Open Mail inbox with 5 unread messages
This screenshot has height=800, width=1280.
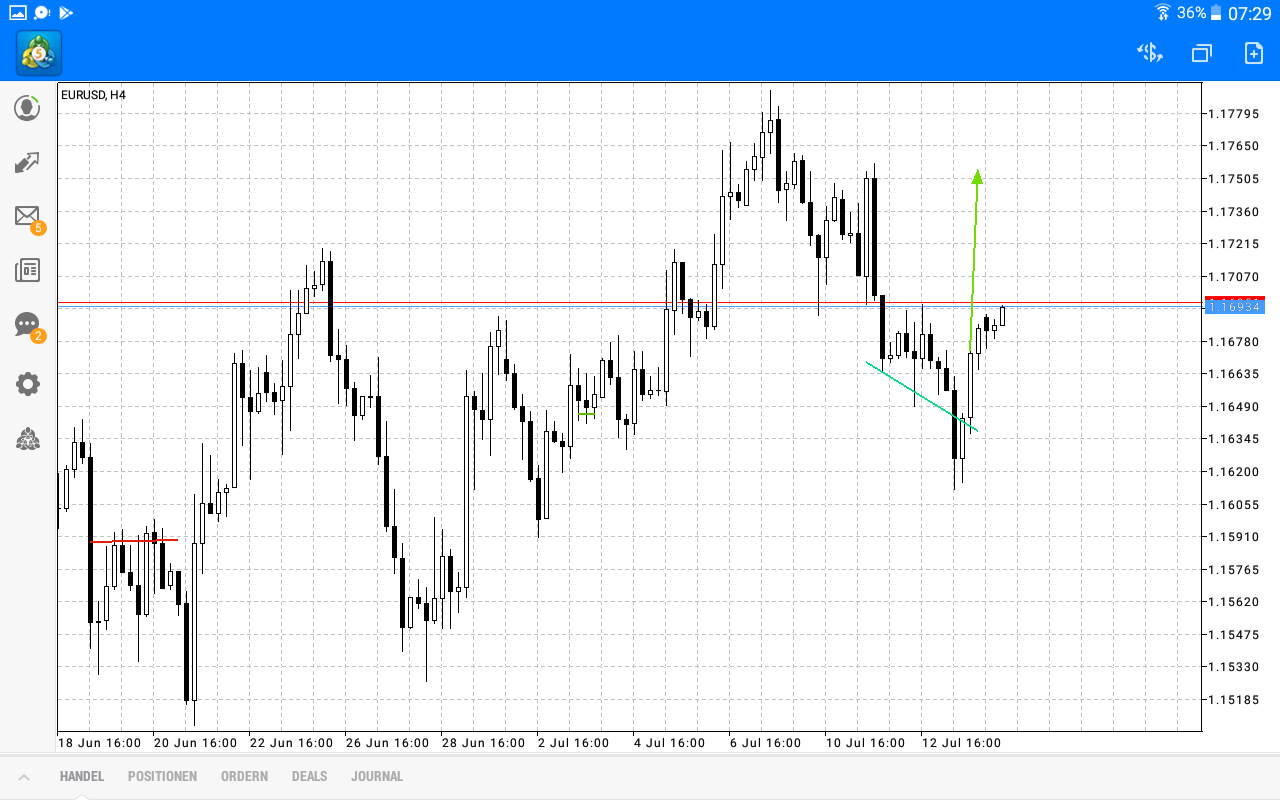pyautogui.click(x=27, y=216)
